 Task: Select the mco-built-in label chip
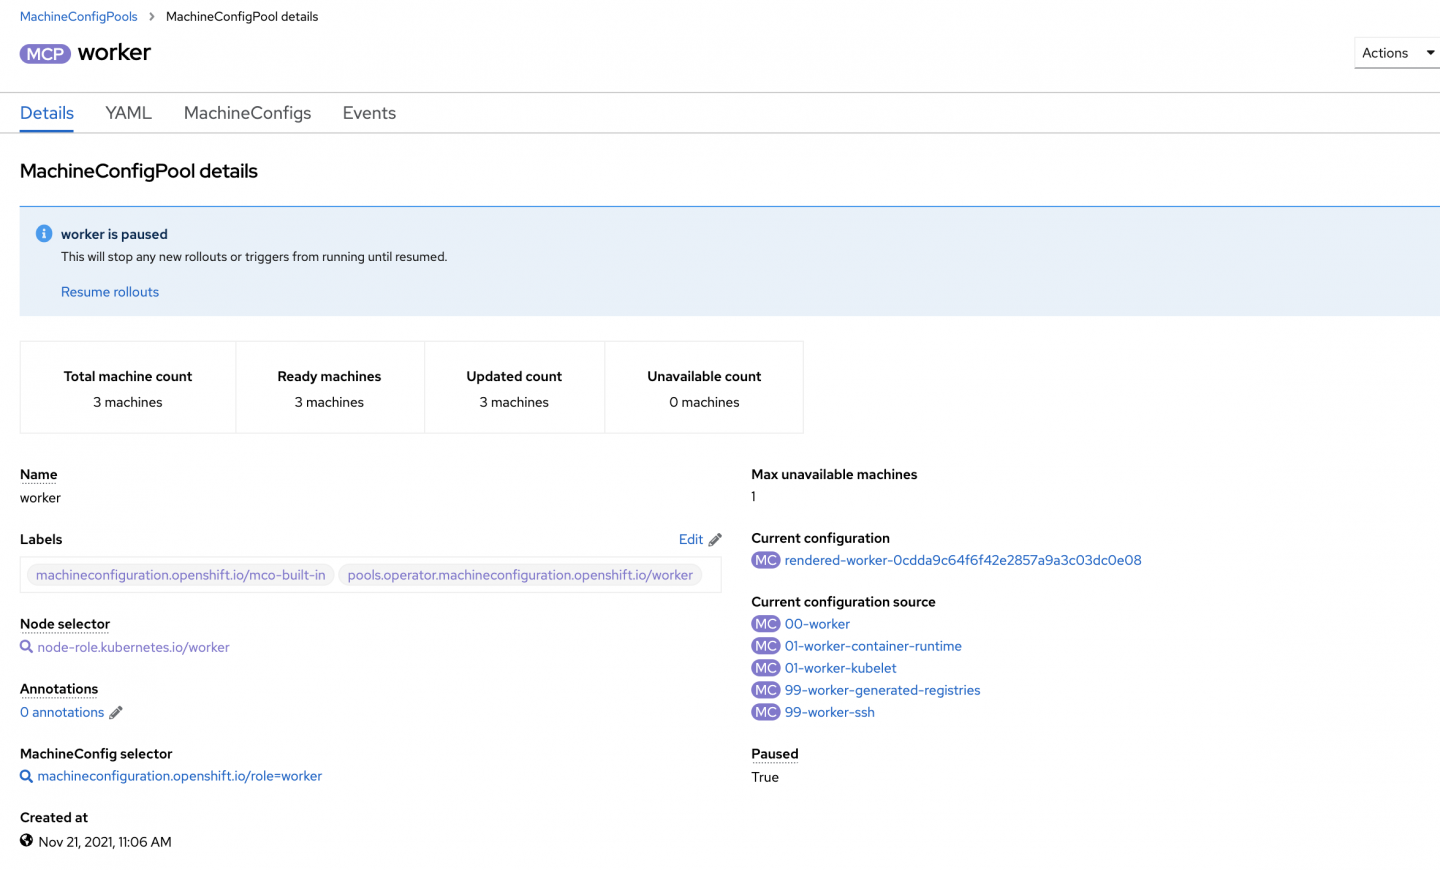click(181, 575)
